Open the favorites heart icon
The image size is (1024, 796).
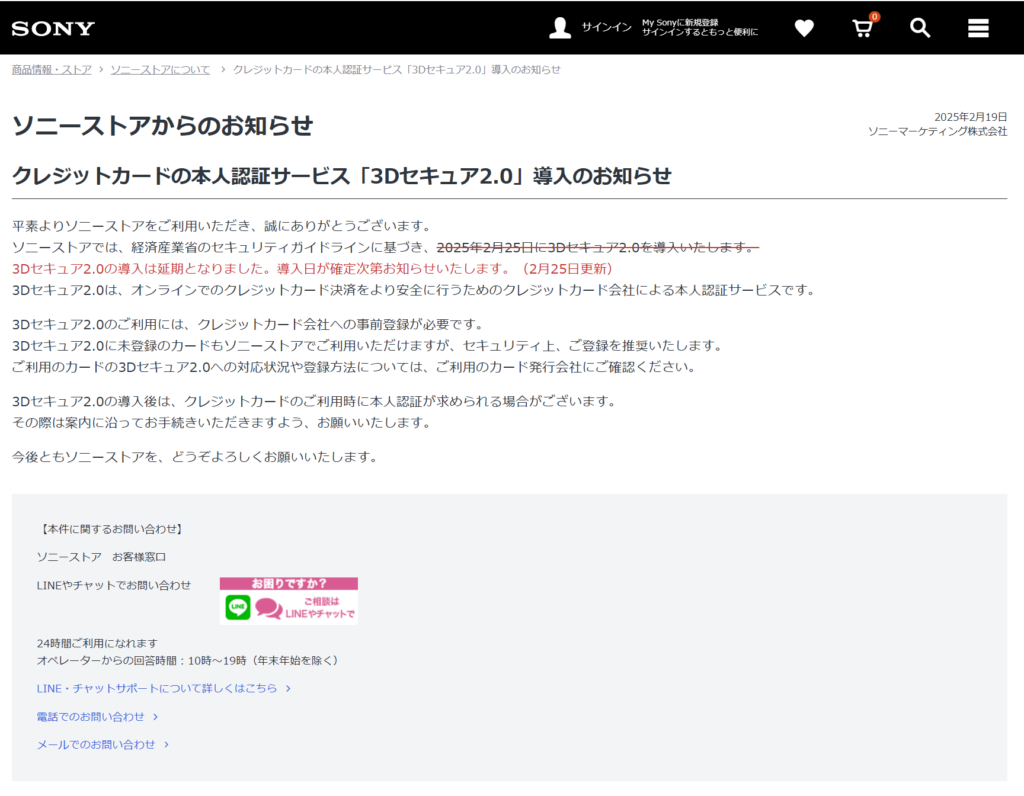coord(804,28)
